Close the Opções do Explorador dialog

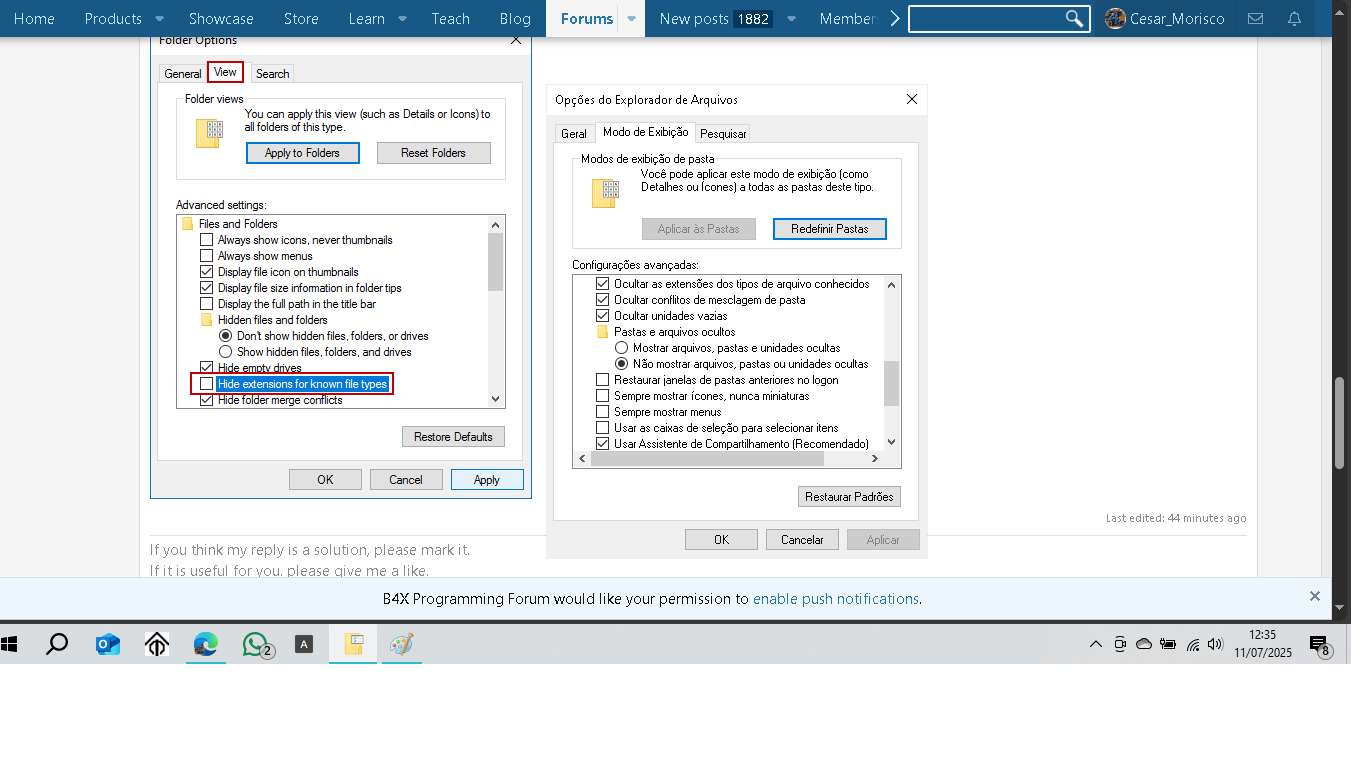[x=912, y=100]
